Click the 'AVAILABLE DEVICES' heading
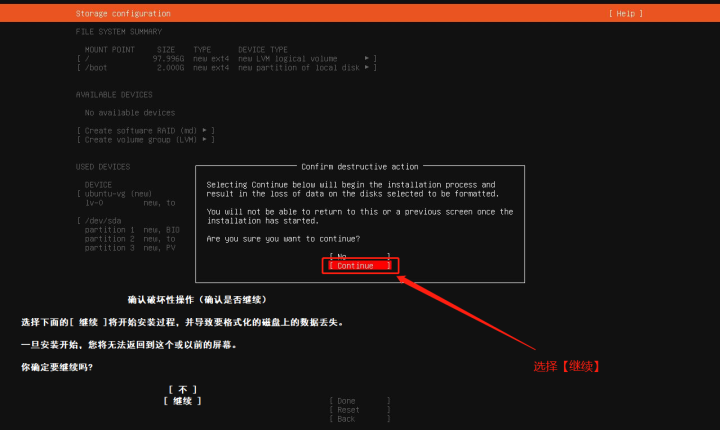This screenshot has width=720, height=430. pyautogui.click(x=114, y=95)
